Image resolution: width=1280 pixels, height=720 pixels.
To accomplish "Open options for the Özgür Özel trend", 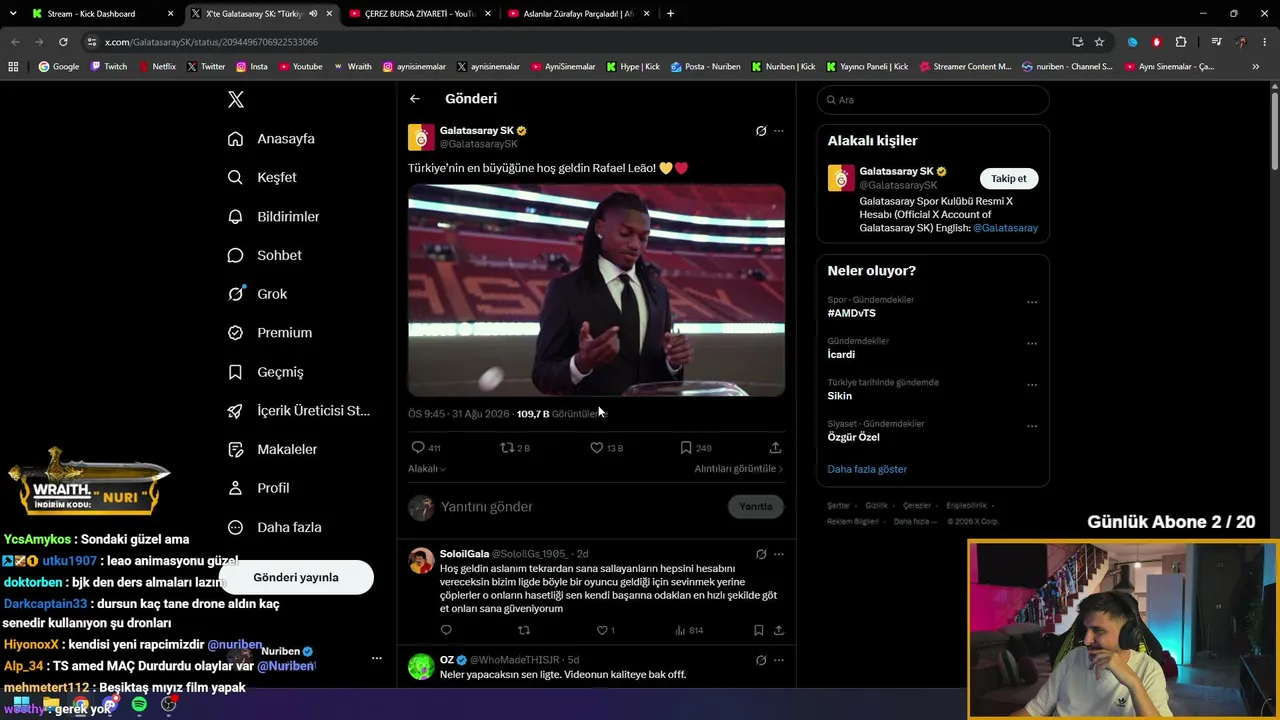I will (1032, 426).
